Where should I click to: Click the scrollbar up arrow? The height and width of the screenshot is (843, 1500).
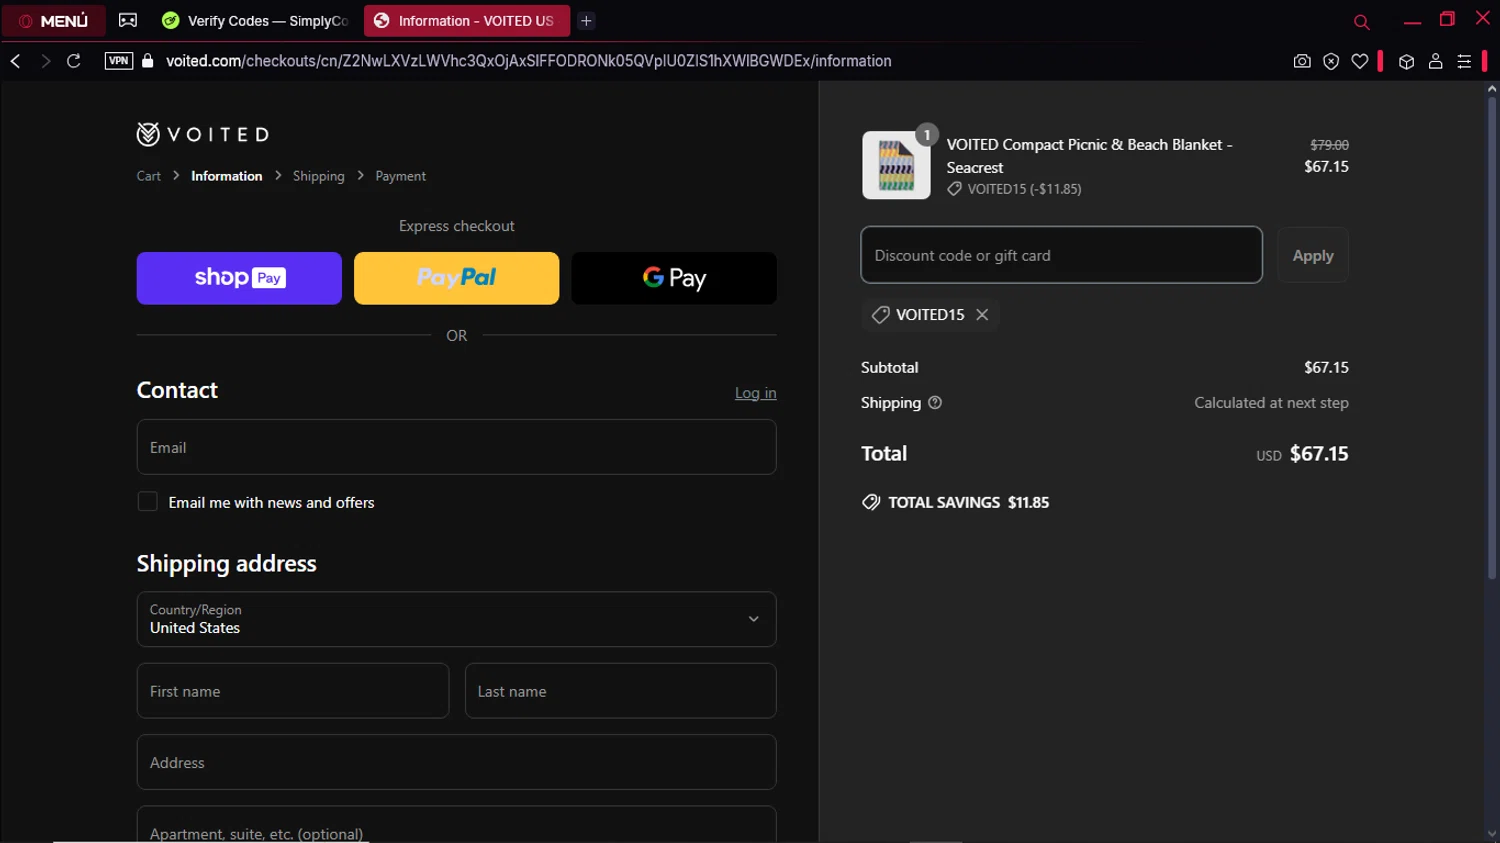1491,89
